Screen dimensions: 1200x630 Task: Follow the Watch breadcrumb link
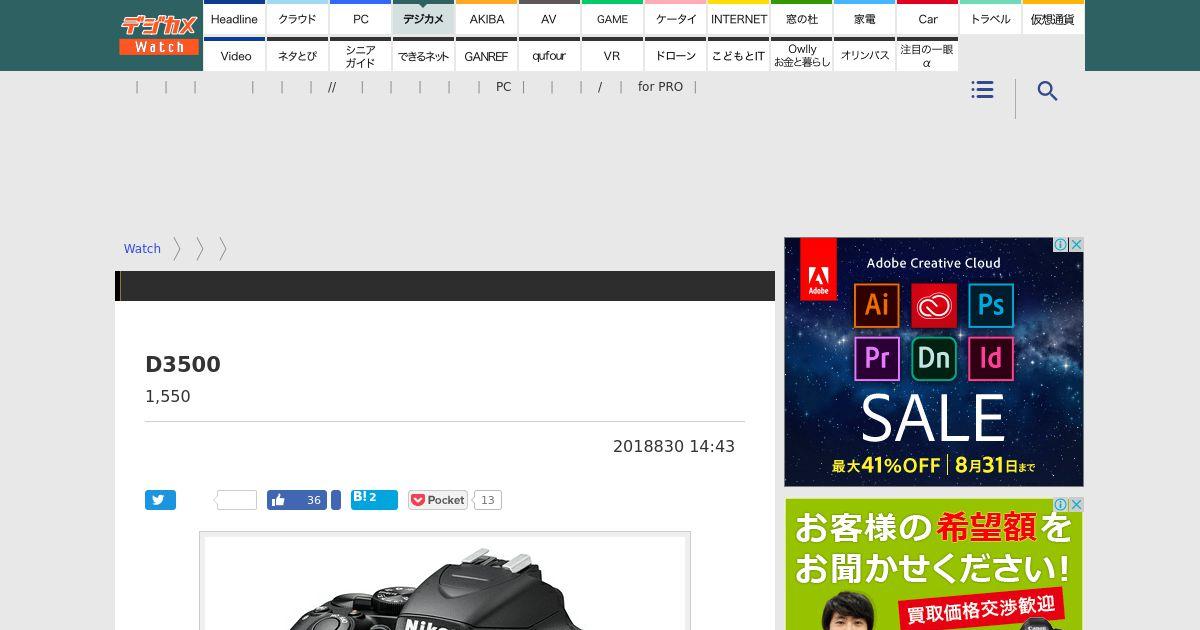(x=142, y=249)
